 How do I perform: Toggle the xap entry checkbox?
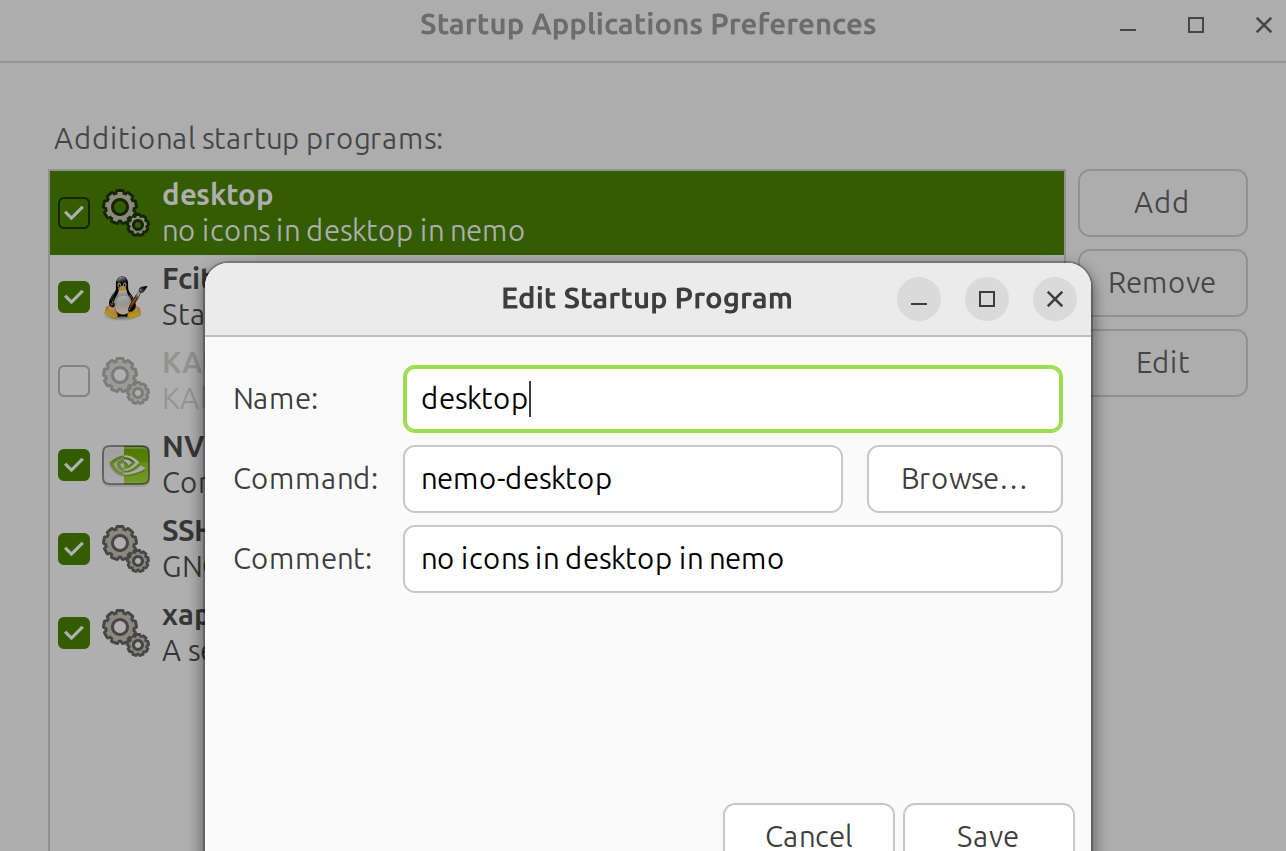[x=74, y=633]
